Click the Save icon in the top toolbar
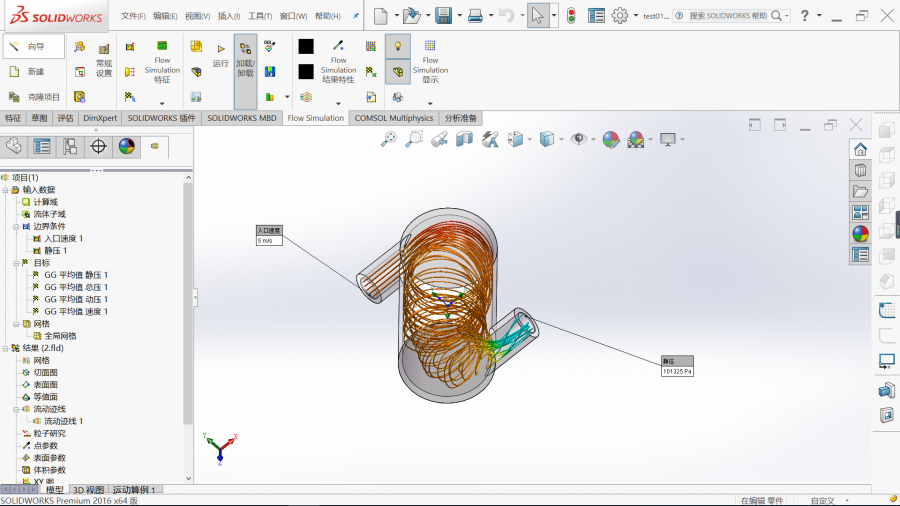The width and height of the screenshot is (900, 506). [x=443, y=15]
